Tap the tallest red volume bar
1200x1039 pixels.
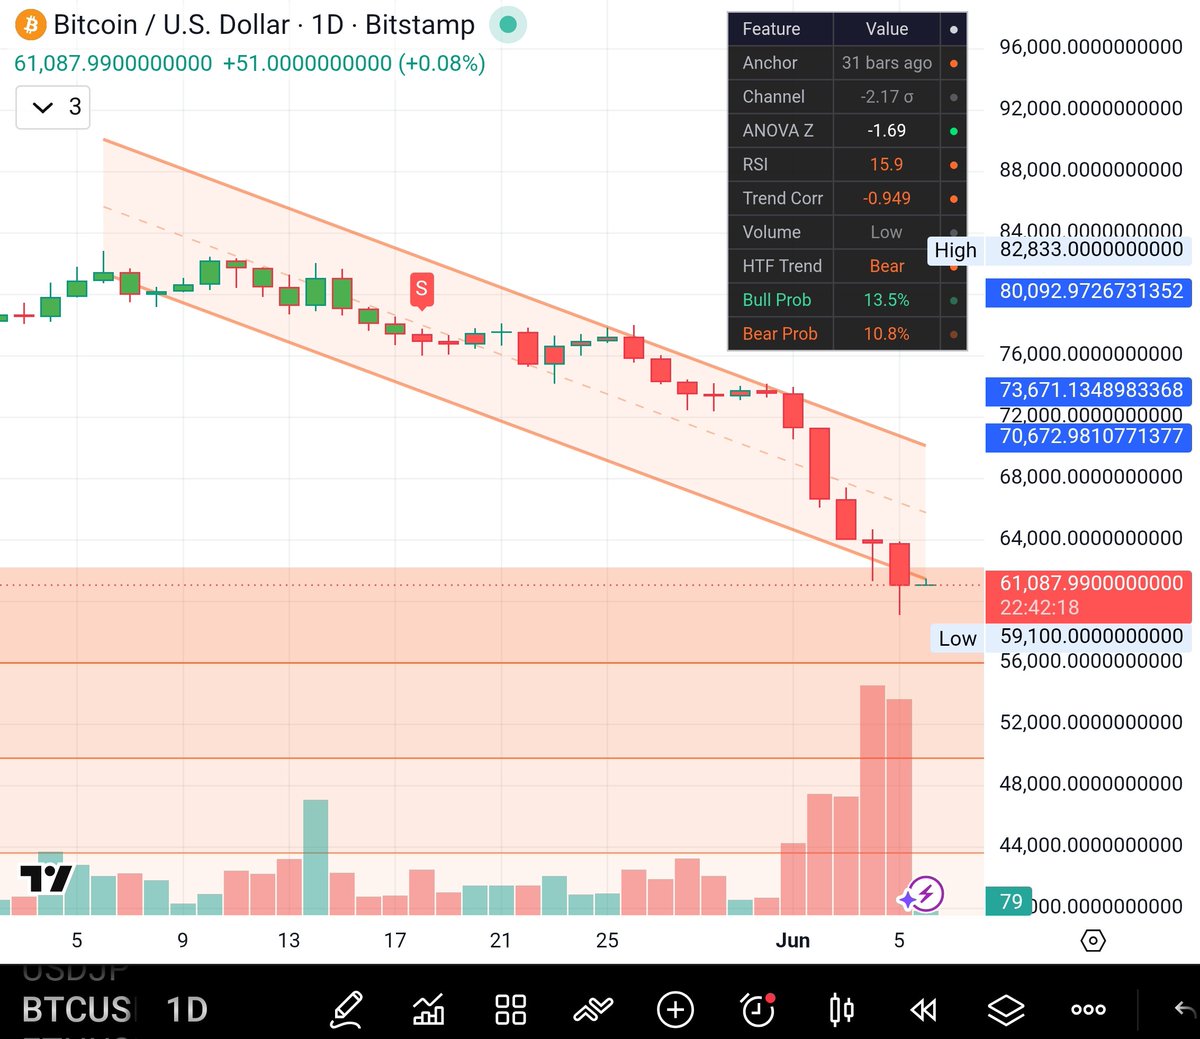(872, 800)
